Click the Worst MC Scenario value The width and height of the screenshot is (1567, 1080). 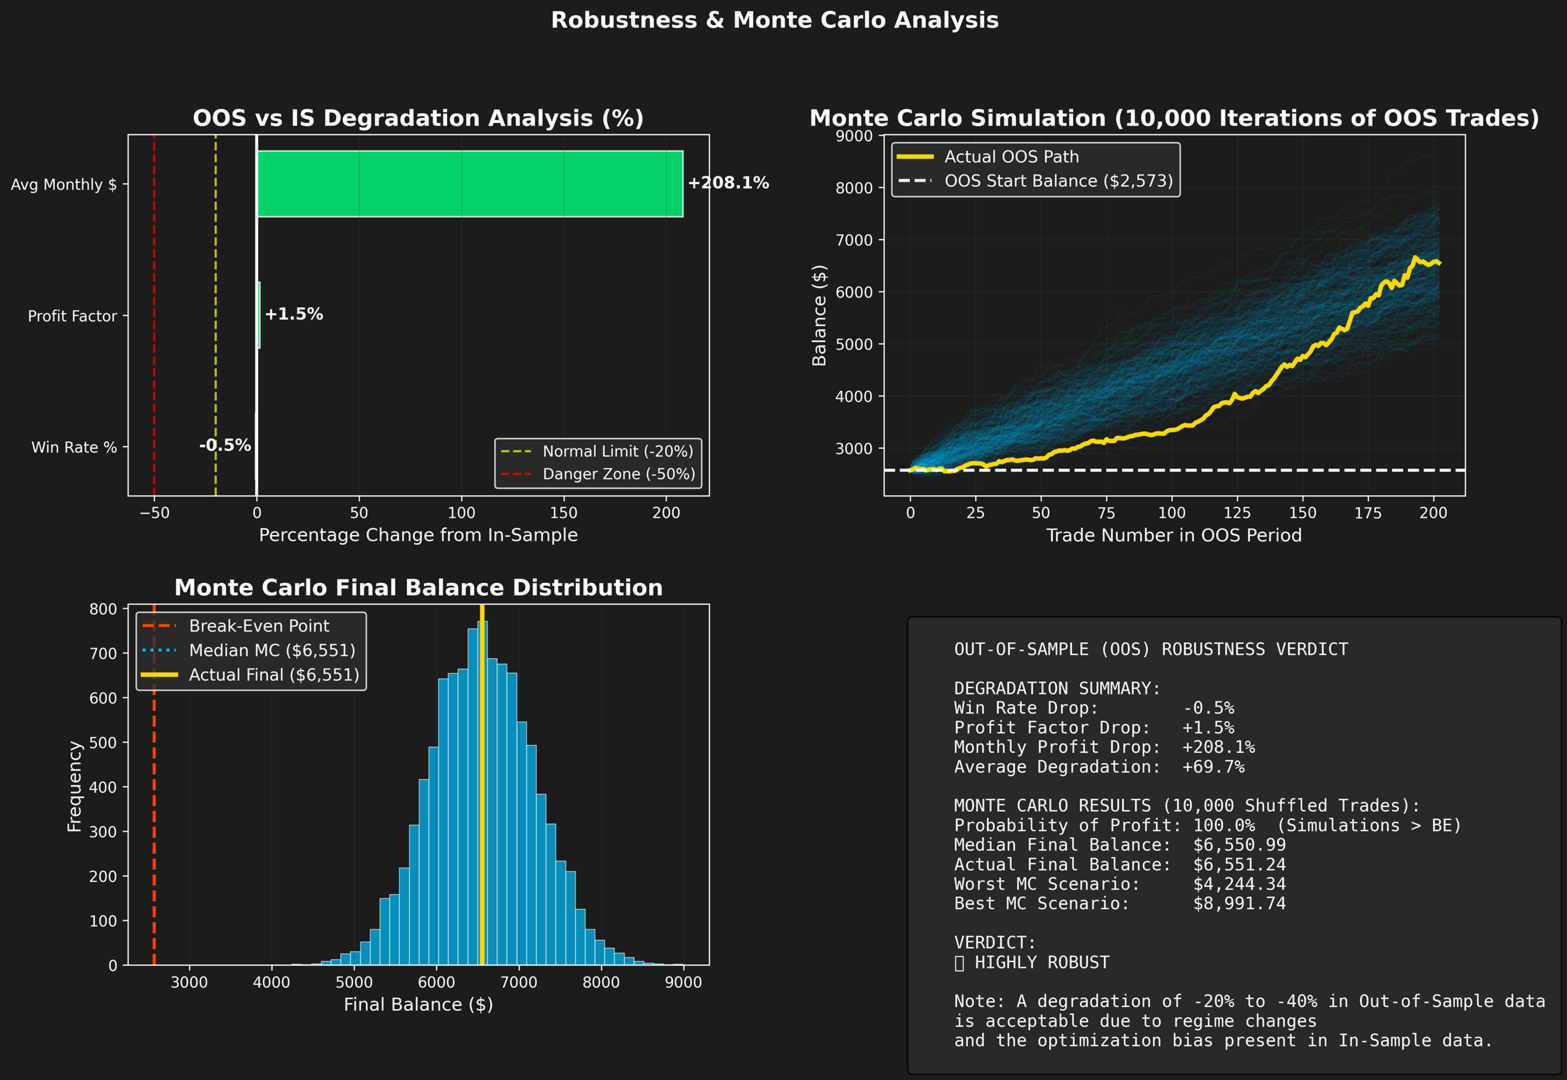pyautogui.click(x=1240, y=885)
